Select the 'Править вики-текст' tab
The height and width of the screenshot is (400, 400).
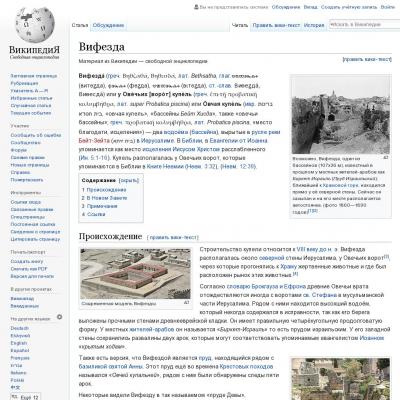click(x=276, y=25)
